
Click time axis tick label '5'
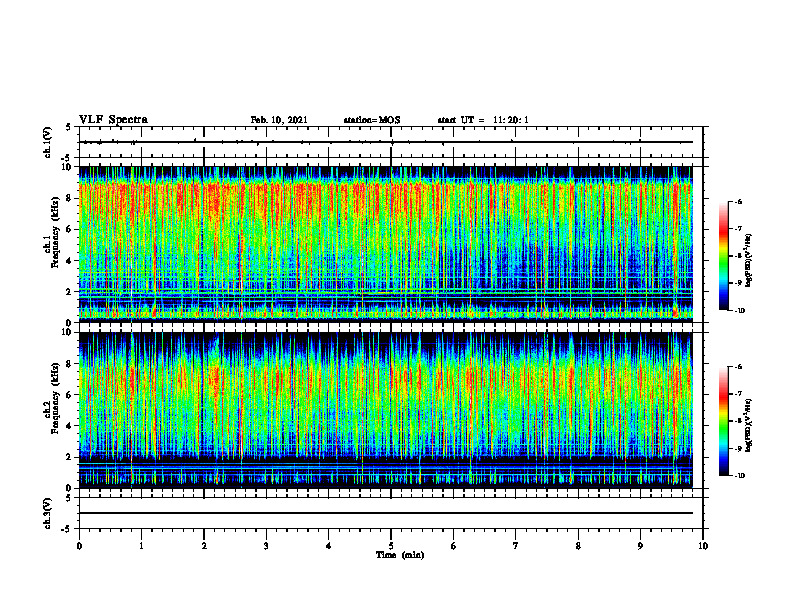[x=391, y=546]
